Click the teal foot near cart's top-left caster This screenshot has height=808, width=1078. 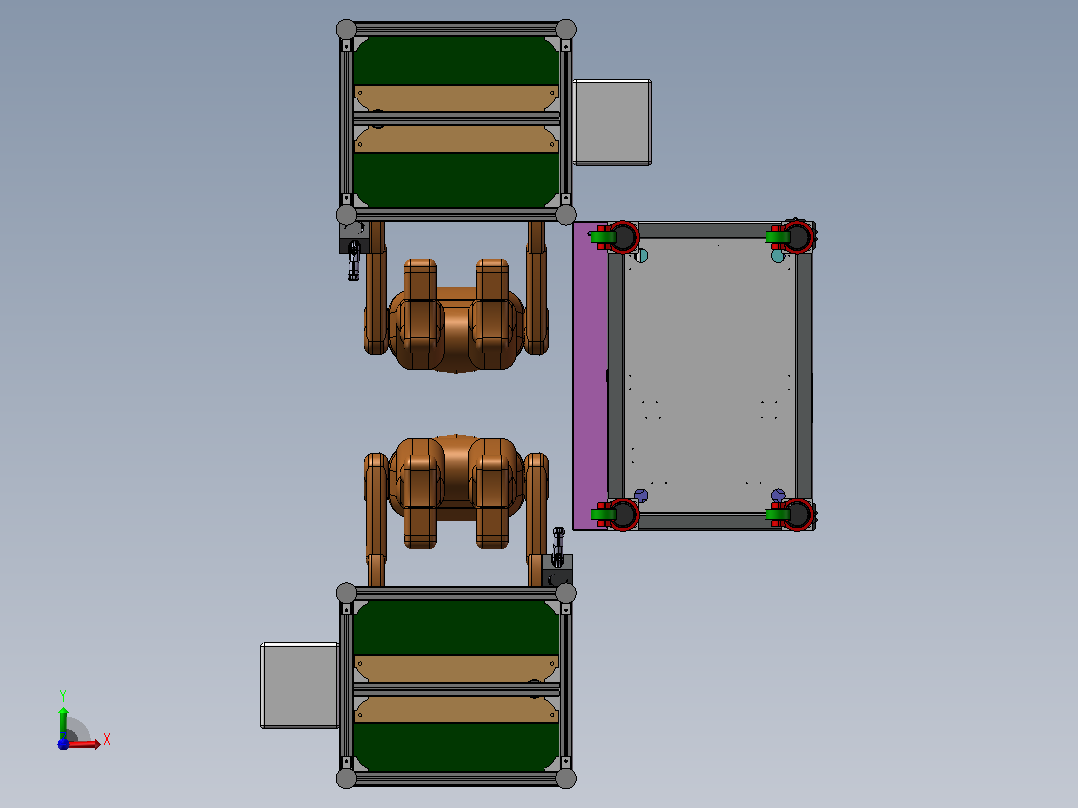point(641,256)
